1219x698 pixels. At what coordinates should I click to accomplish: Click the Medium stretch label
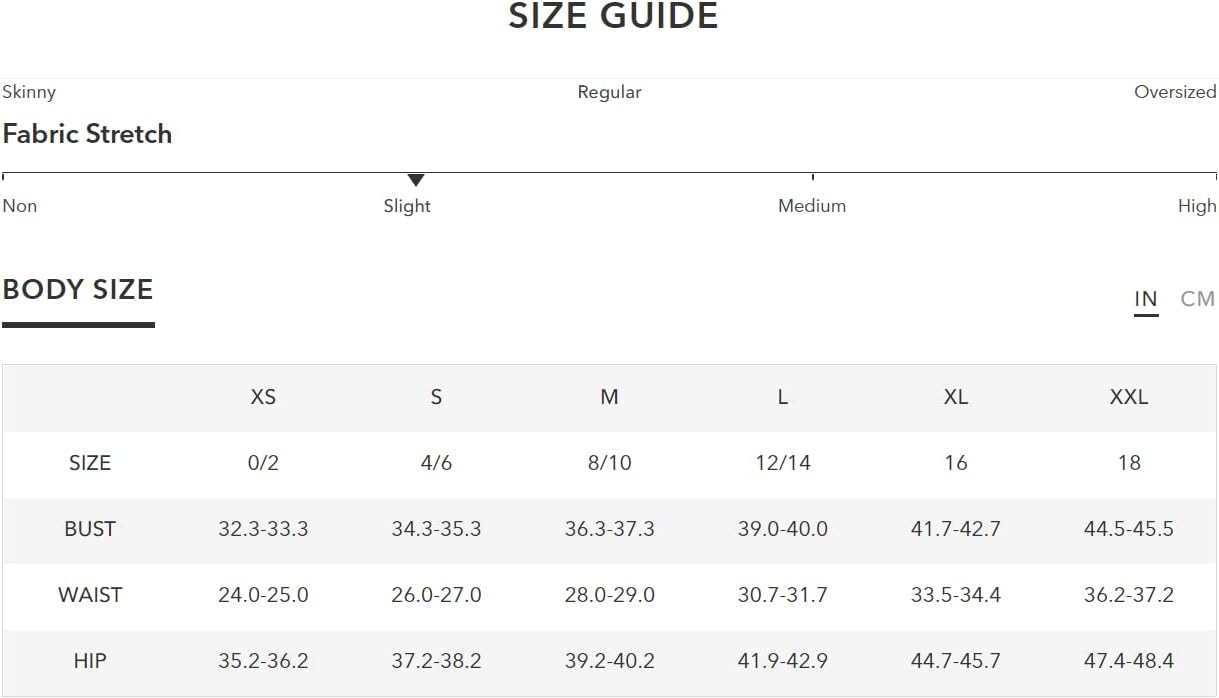pyautogui.click(x=812, y=206)
